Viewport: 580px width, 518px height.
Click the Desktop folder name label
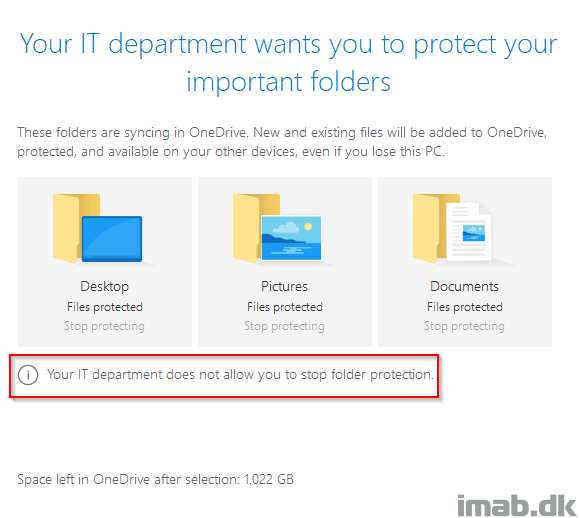(105, 286)
